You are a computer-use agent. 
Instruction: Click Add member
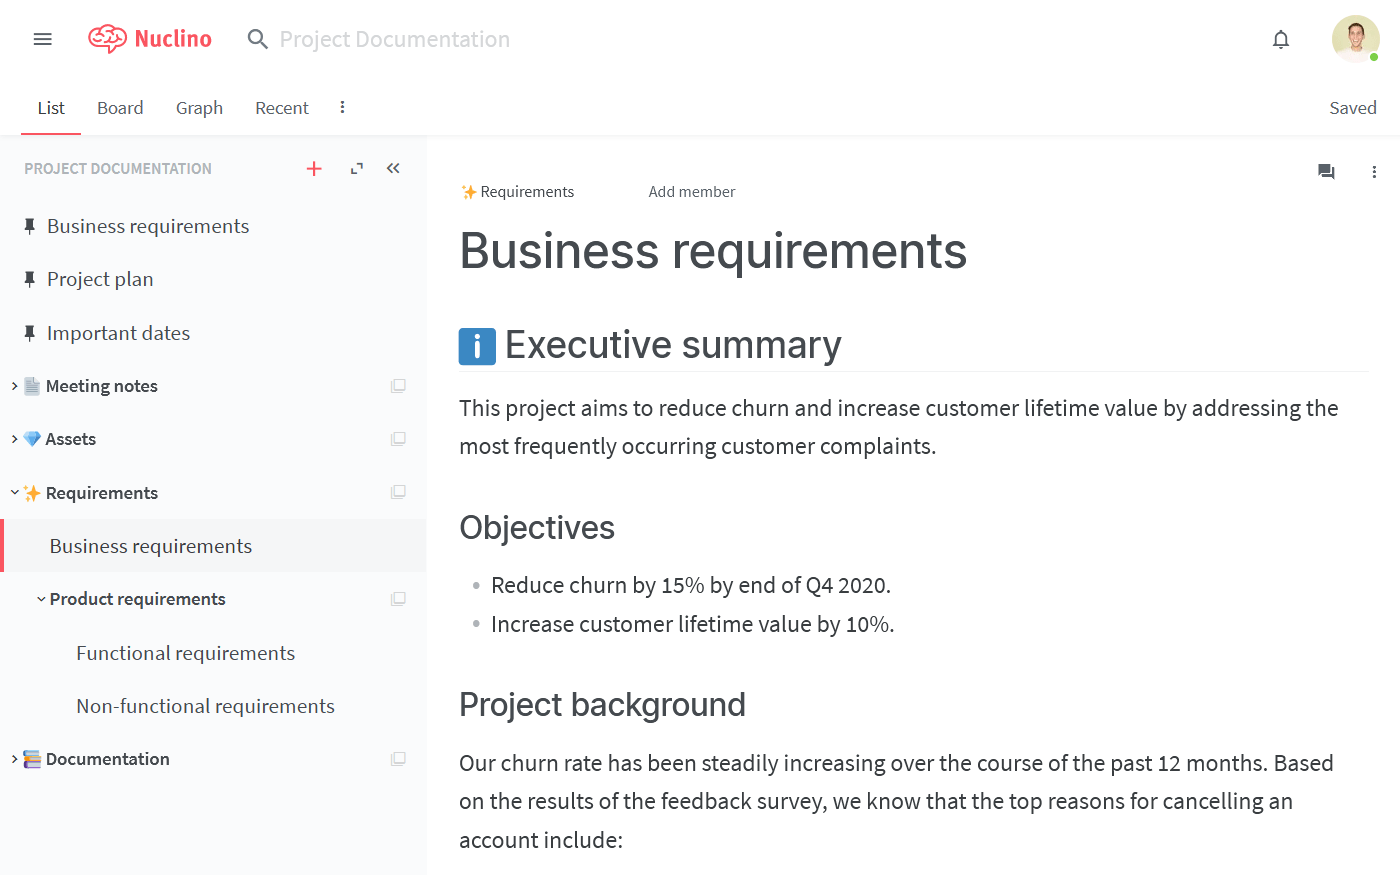691,191
